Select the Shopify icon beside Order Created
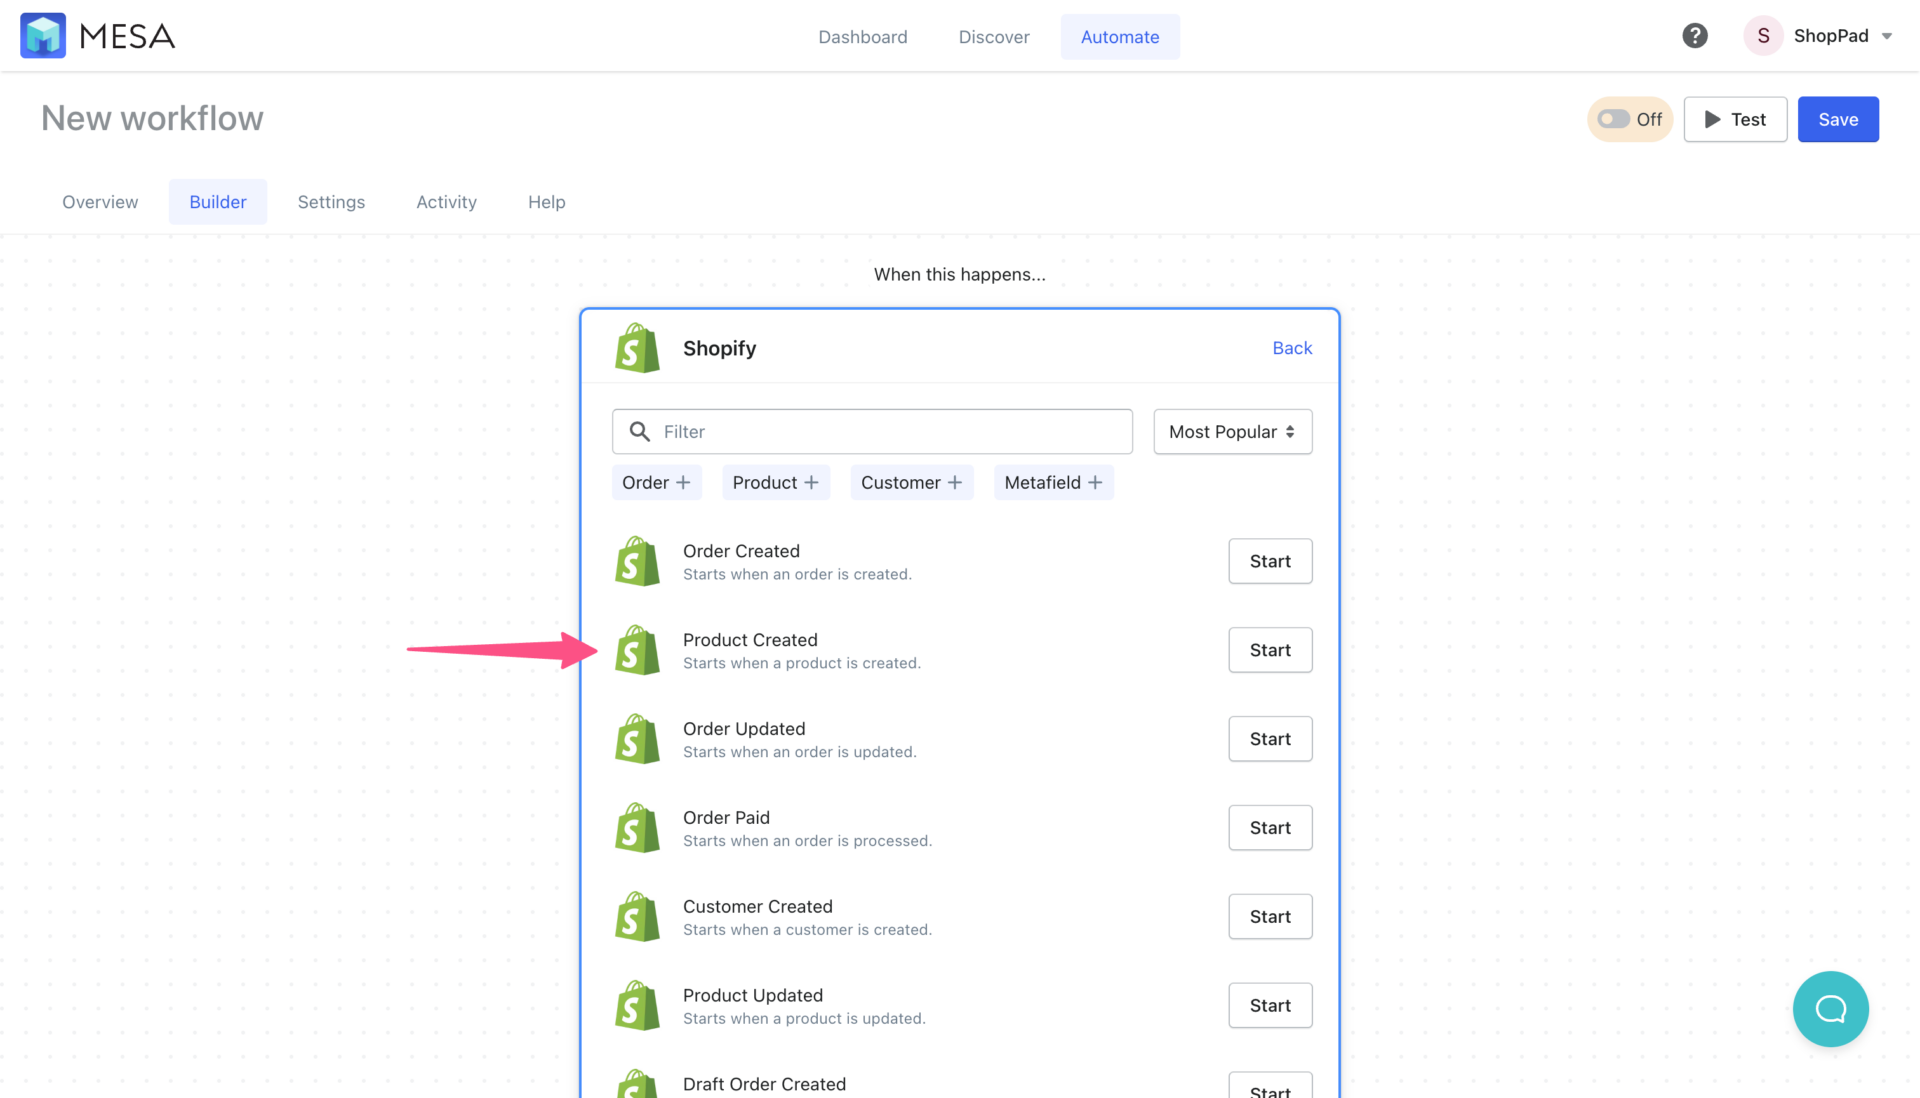The image size is (1920, 1098). 637,561
